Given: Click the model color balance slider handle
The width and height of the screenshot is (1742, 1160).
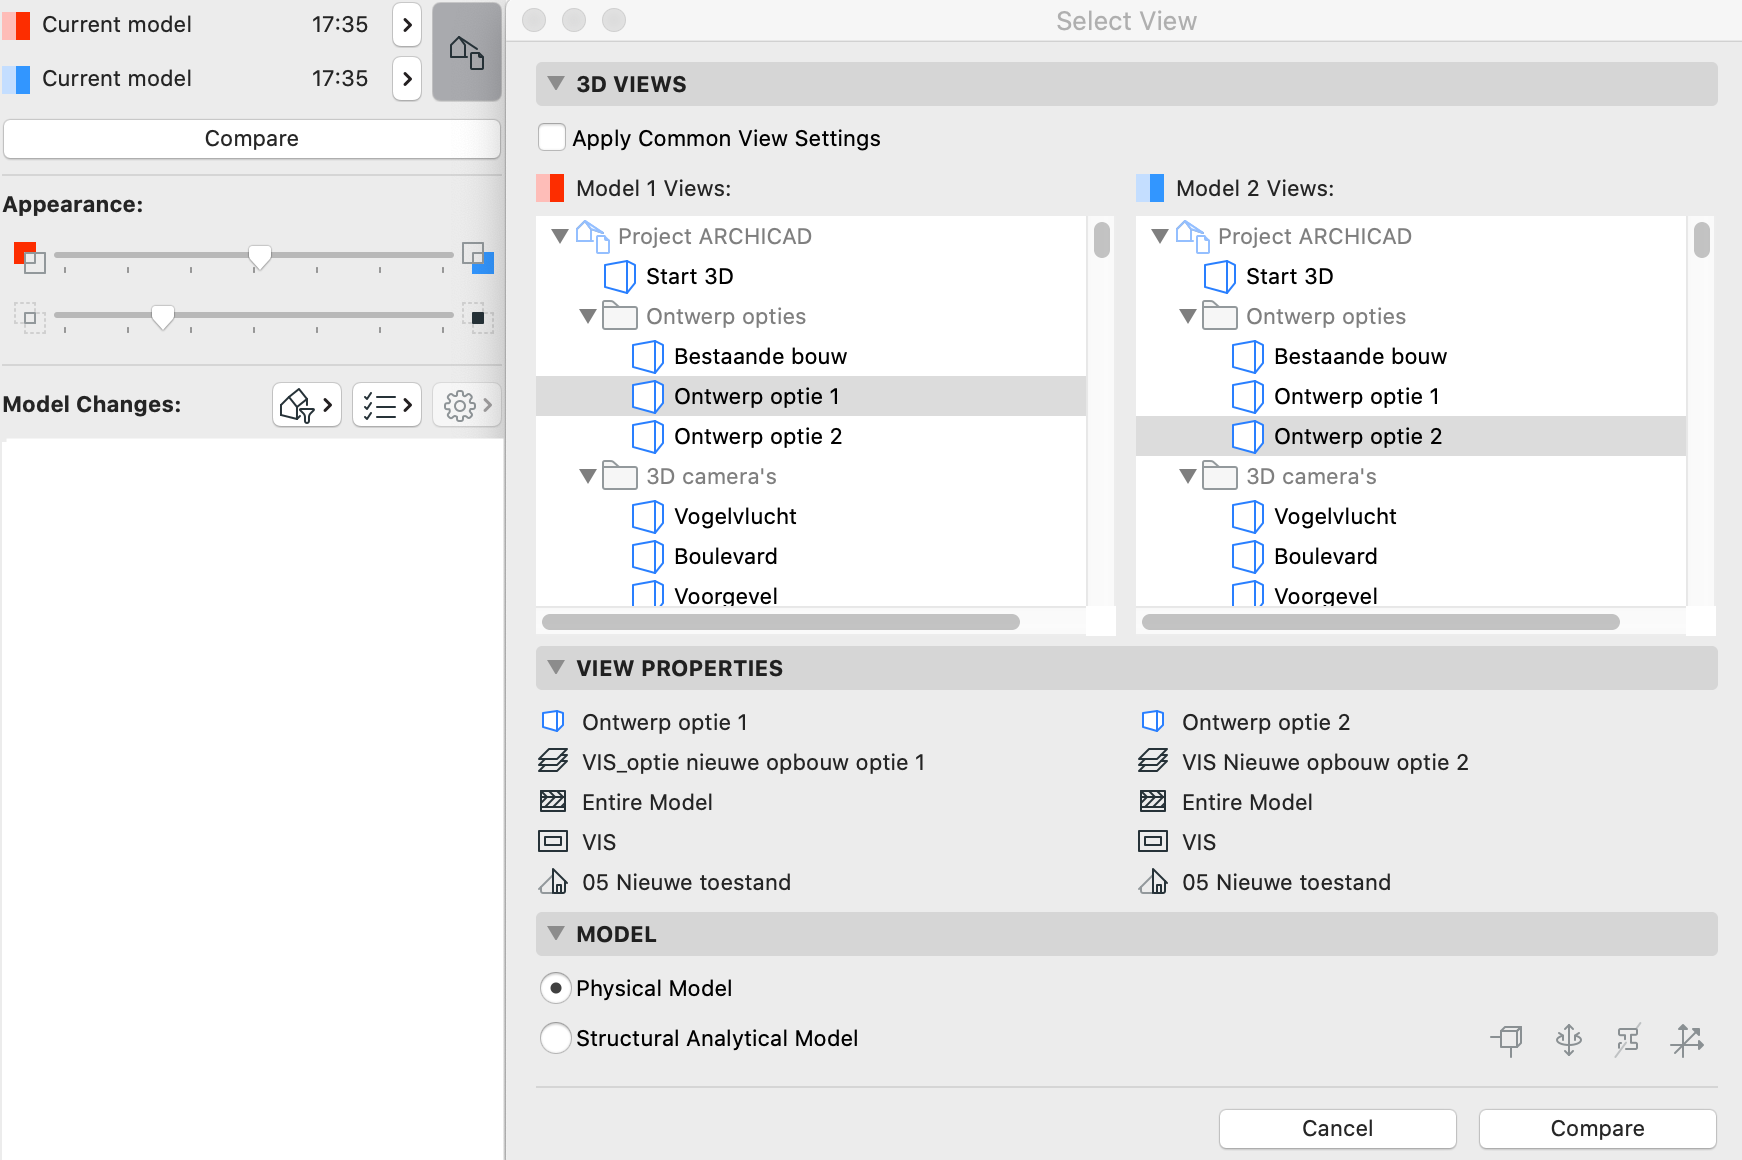Looking at the screenshot, I should pos(260,258).
